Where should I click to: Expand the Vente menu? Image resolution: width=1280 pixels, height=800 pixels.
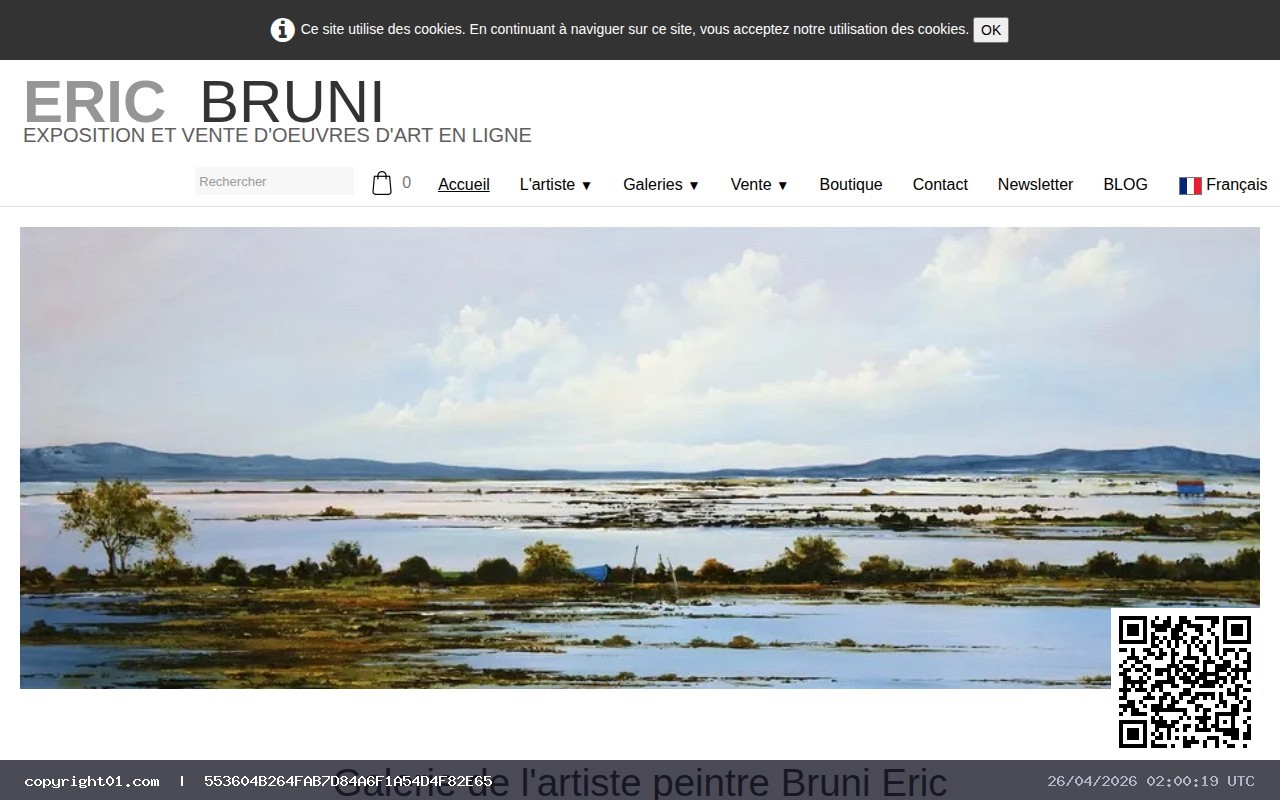[760, 184]
